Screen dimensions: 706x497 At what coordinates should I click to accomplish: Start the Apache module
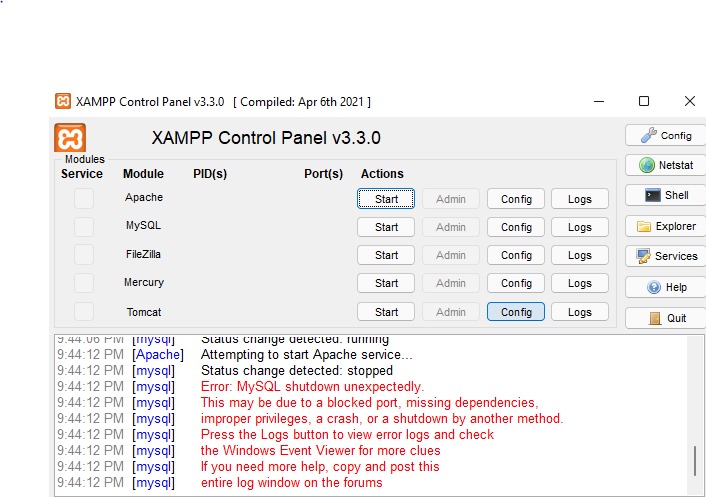coord(386,199)
